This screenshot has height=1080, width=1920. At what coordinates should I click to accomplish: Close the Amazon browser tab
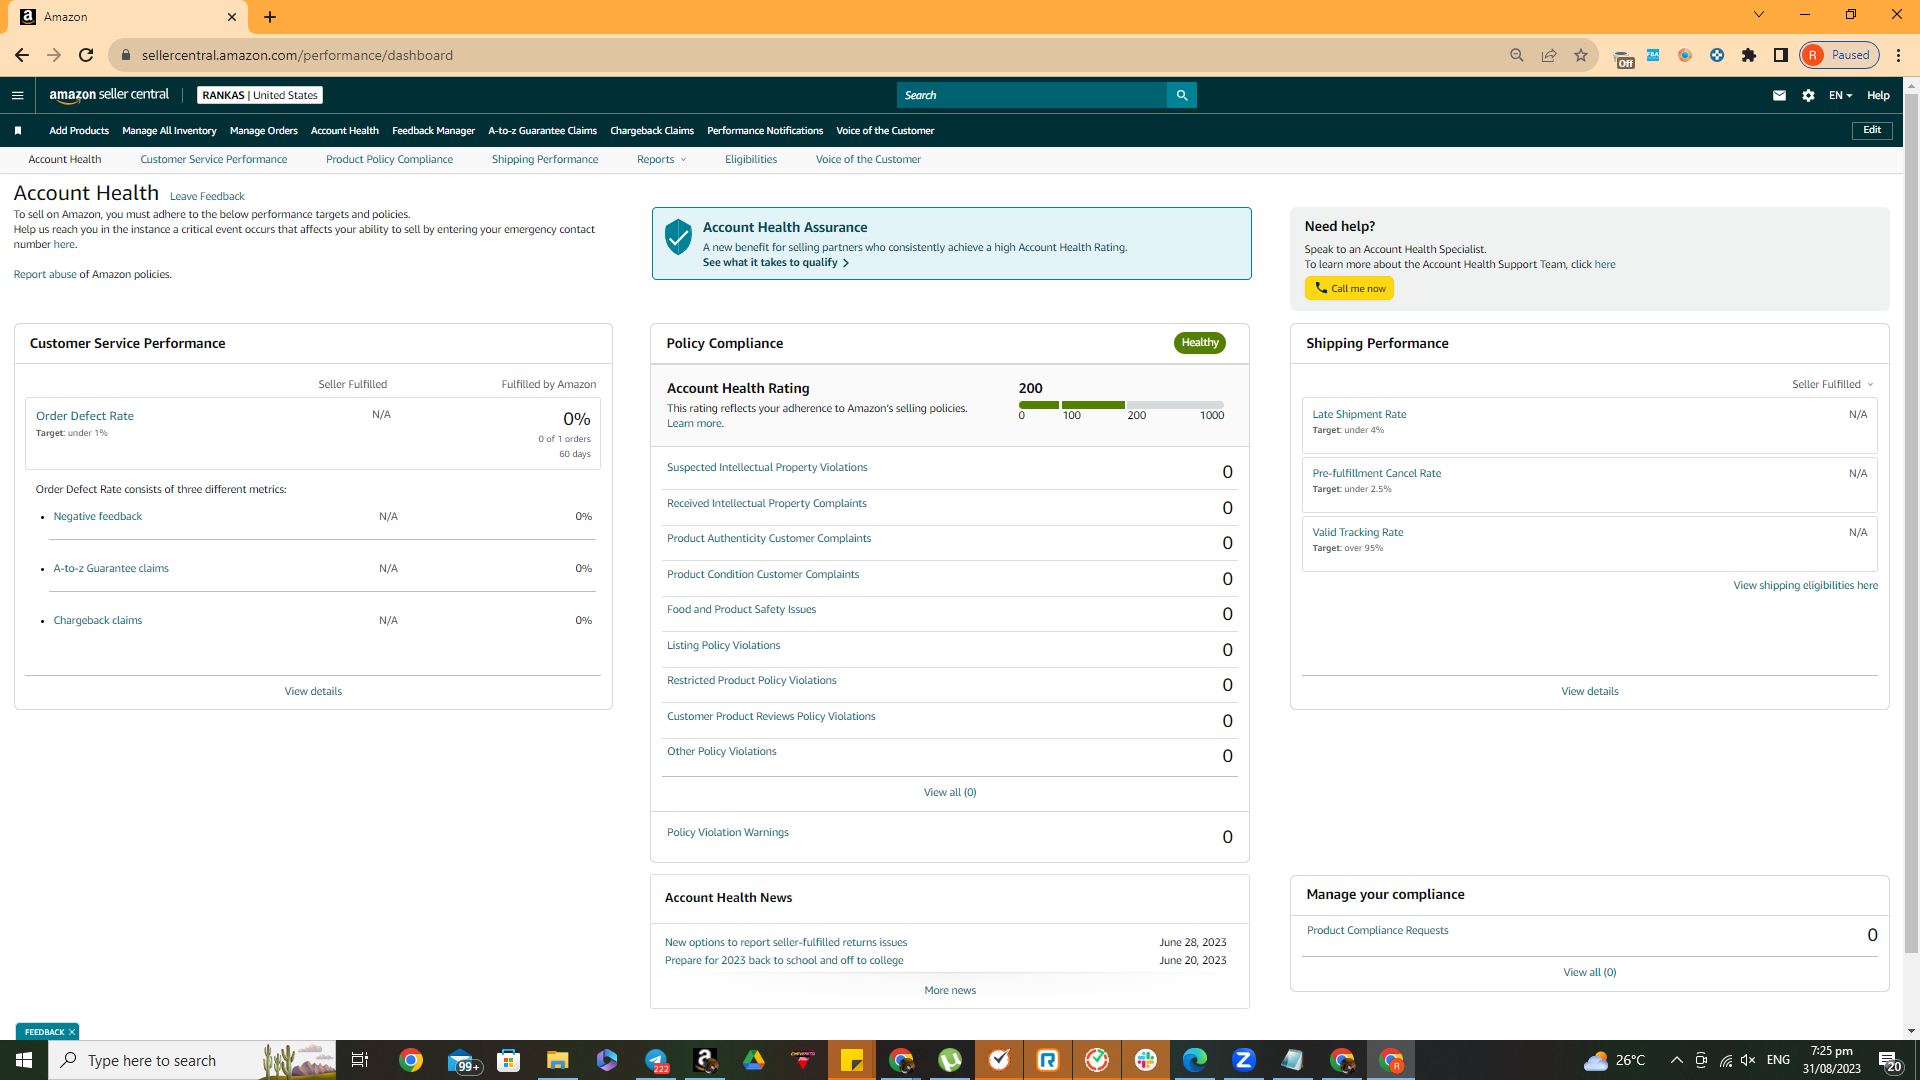click(x=232, y=17)
